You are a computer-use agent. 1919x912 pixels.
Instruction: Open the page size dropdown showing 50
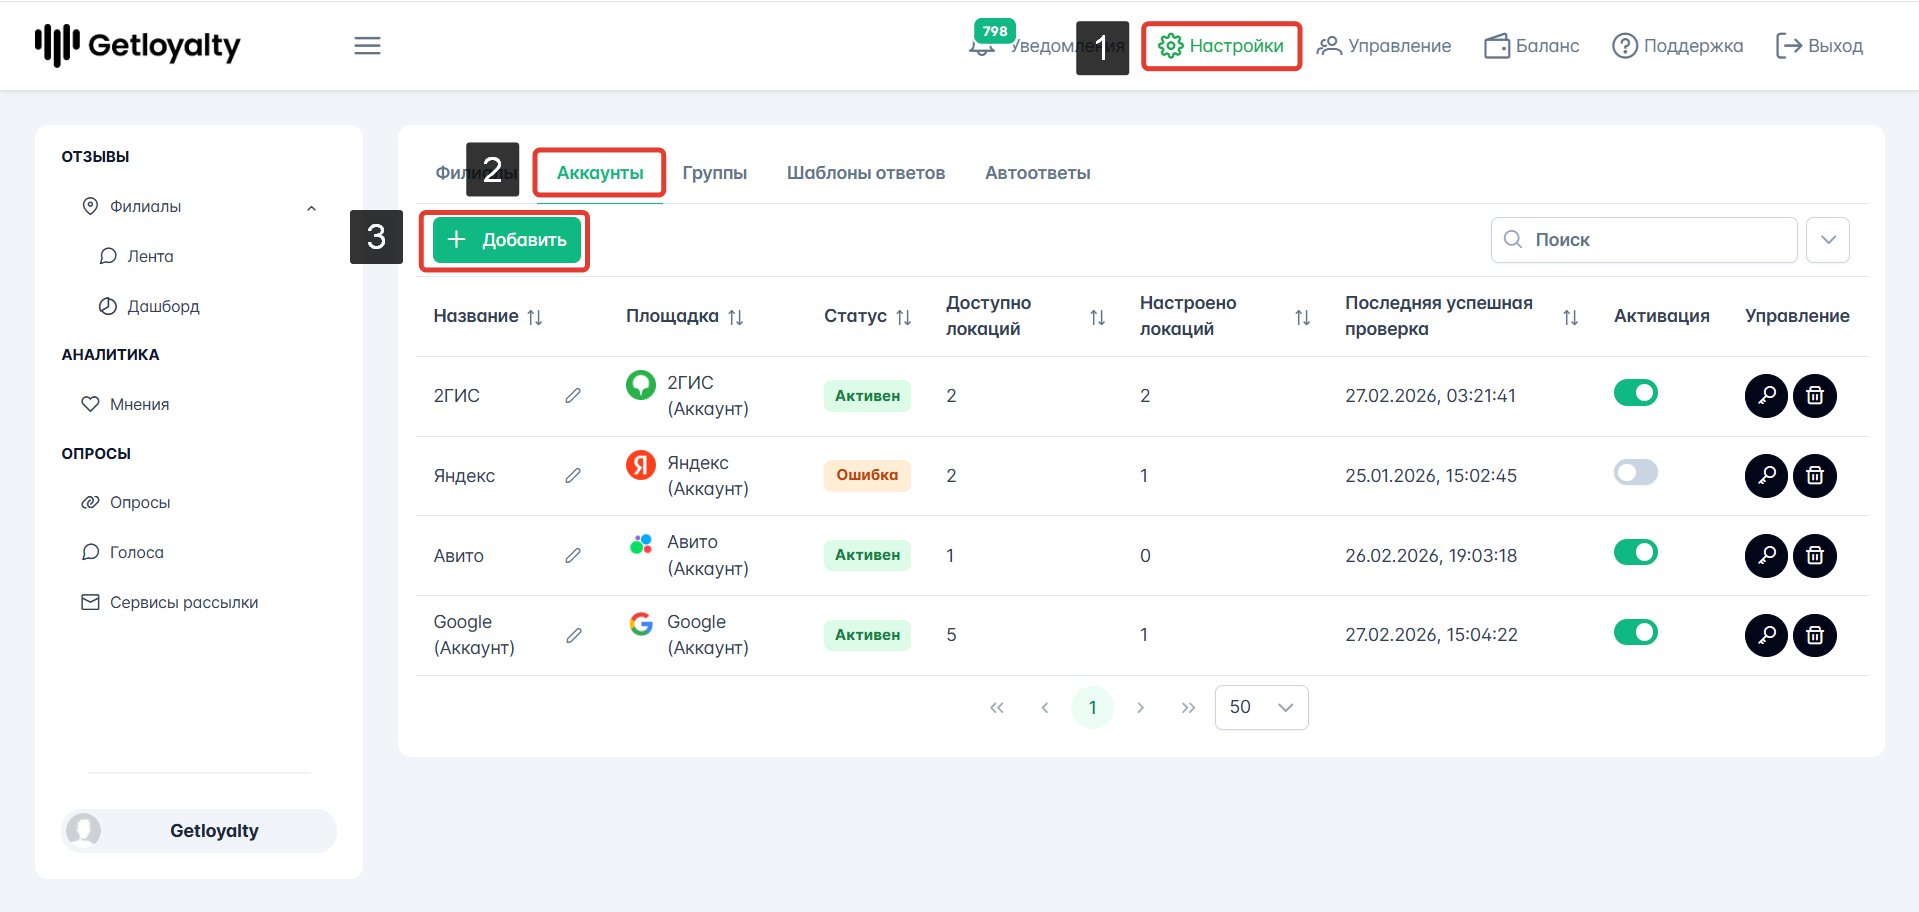pyautogui.click(x=1261, y=707)
